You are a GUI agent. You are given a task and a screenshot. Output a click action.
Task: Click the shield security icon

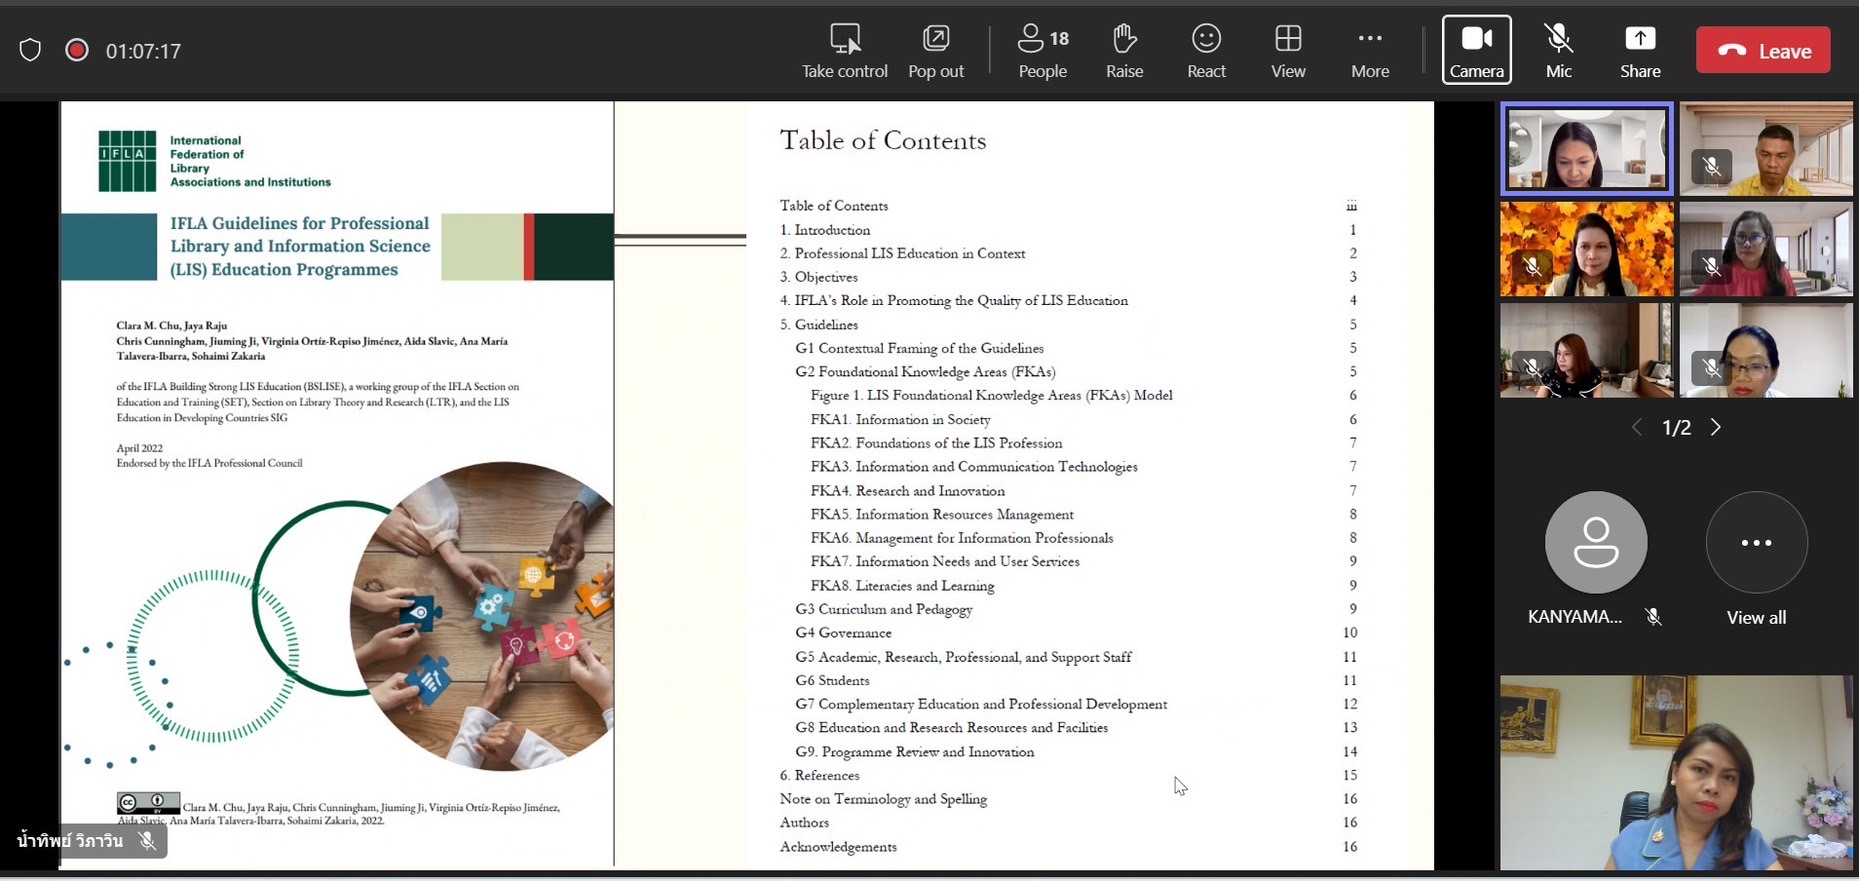pyautogui.click(x=30, y=50)
